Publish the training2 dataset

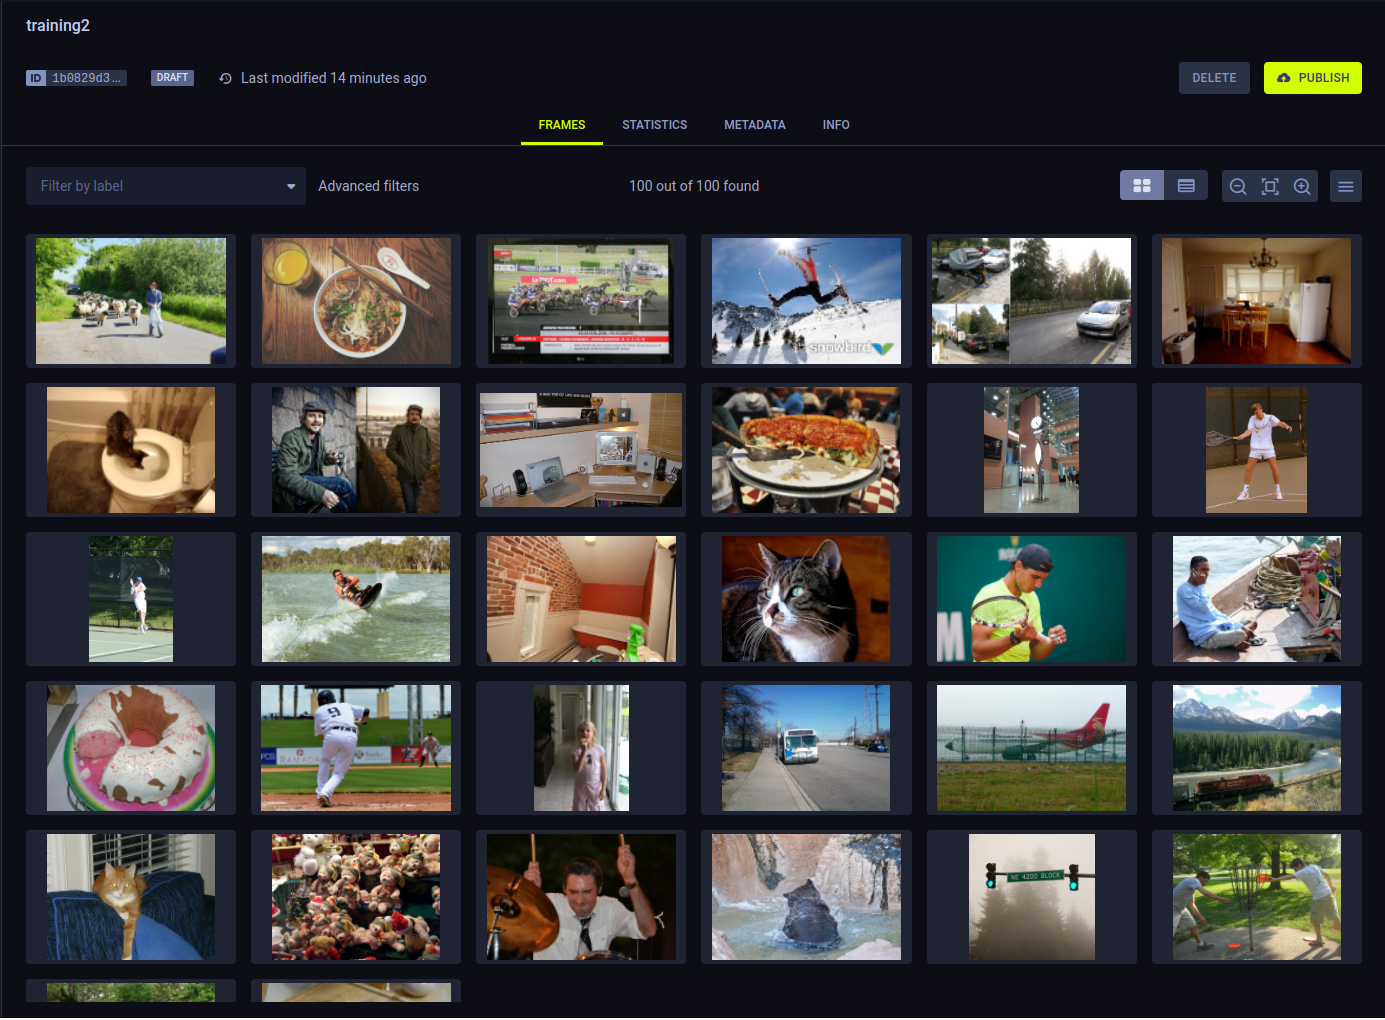coord(1313,77)
